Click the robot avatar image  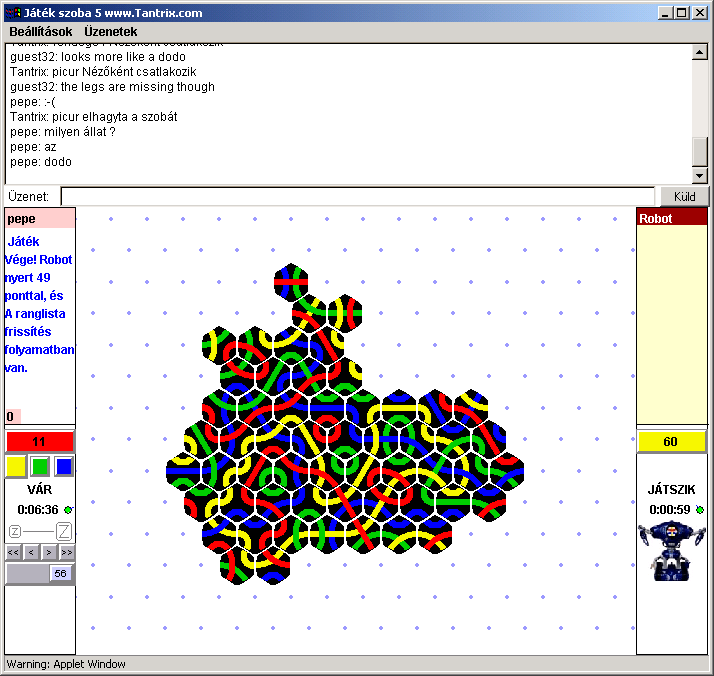(x=671, y=551)
